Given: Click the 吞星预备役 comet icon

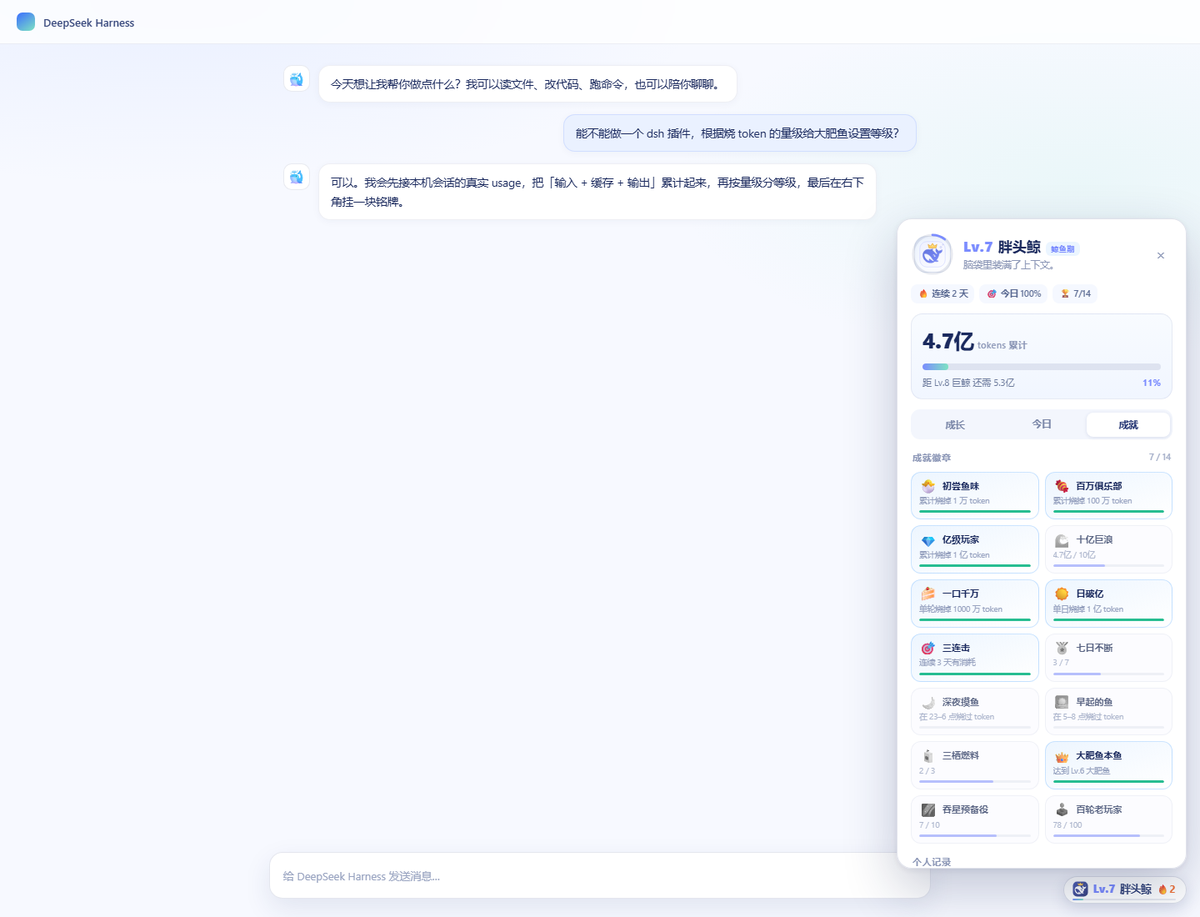Looking at the screenshot, I should click(x=928, y=810).
